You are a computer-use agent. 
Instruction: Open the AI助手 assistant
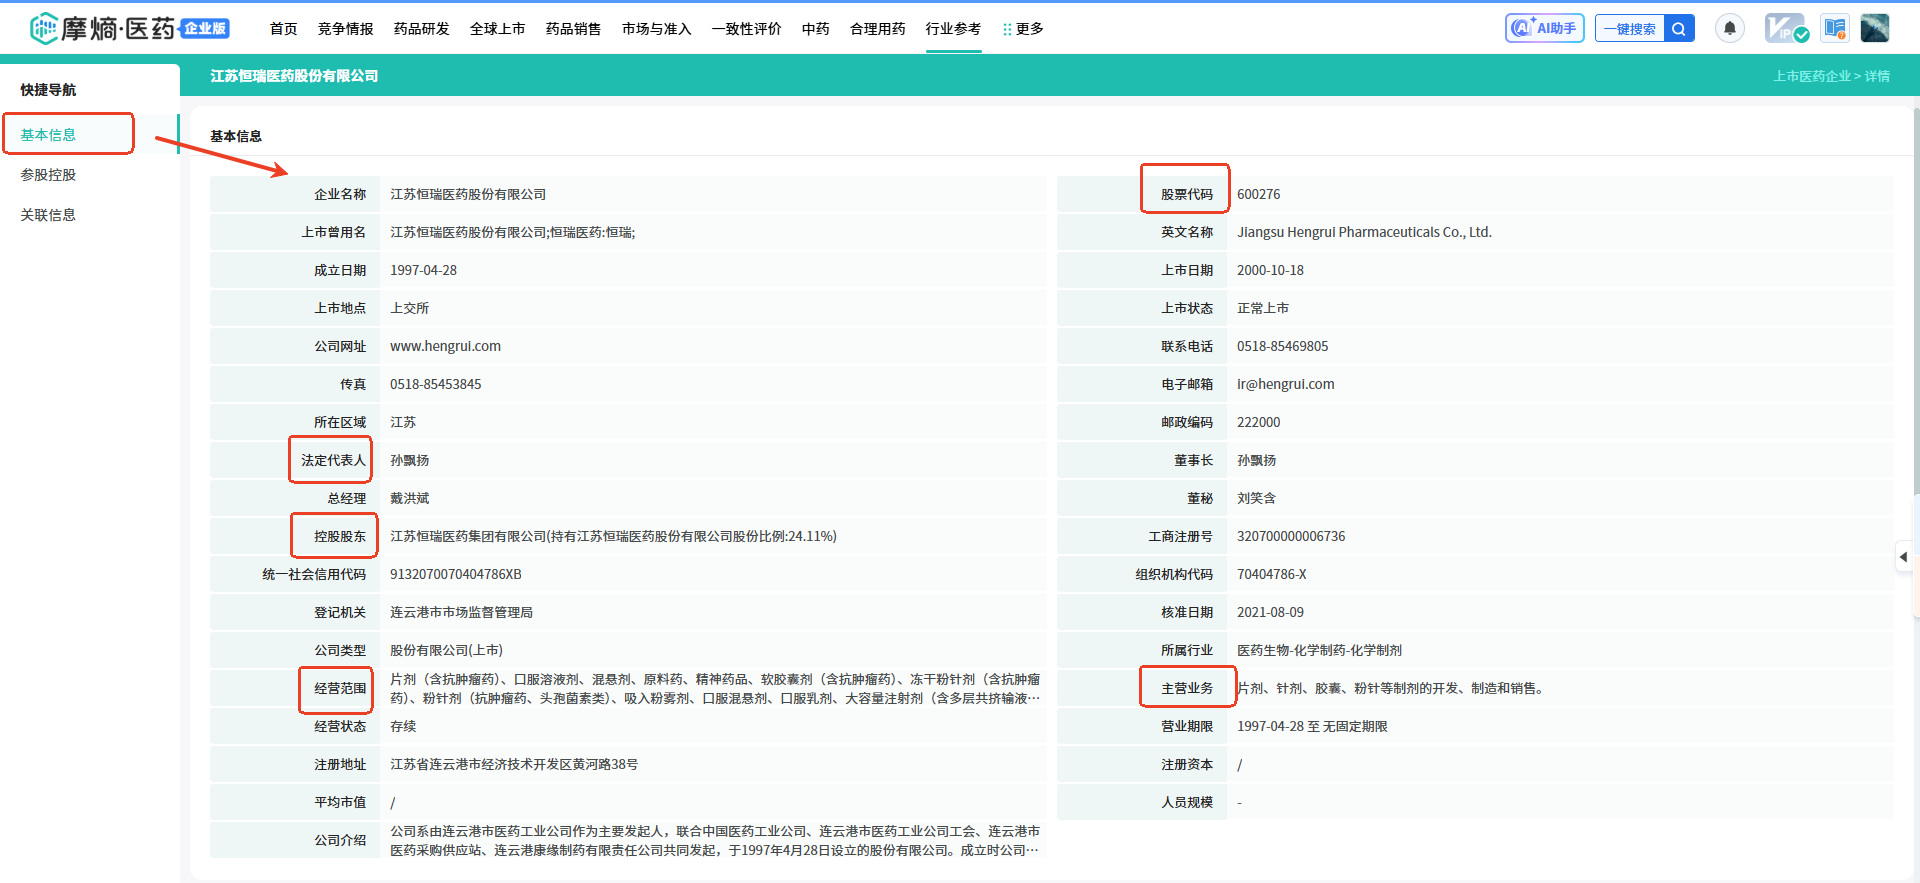coord(1544,28)
